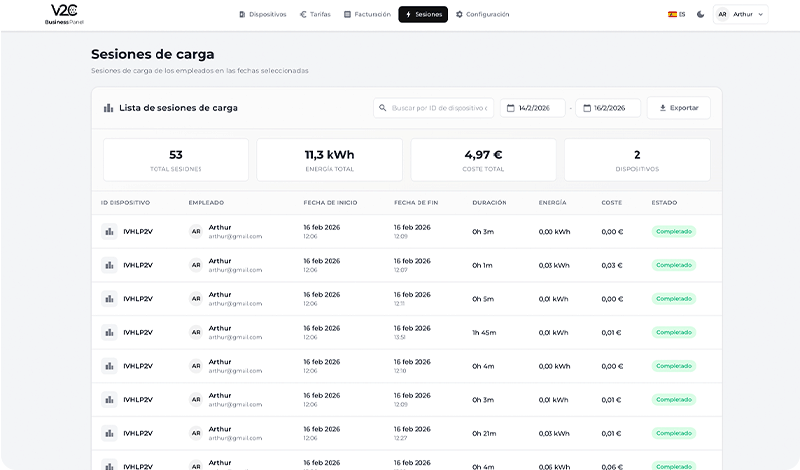The image size is (800, 470).
Task: Click the AR avatar in first session row
Action: click(196, 231)
